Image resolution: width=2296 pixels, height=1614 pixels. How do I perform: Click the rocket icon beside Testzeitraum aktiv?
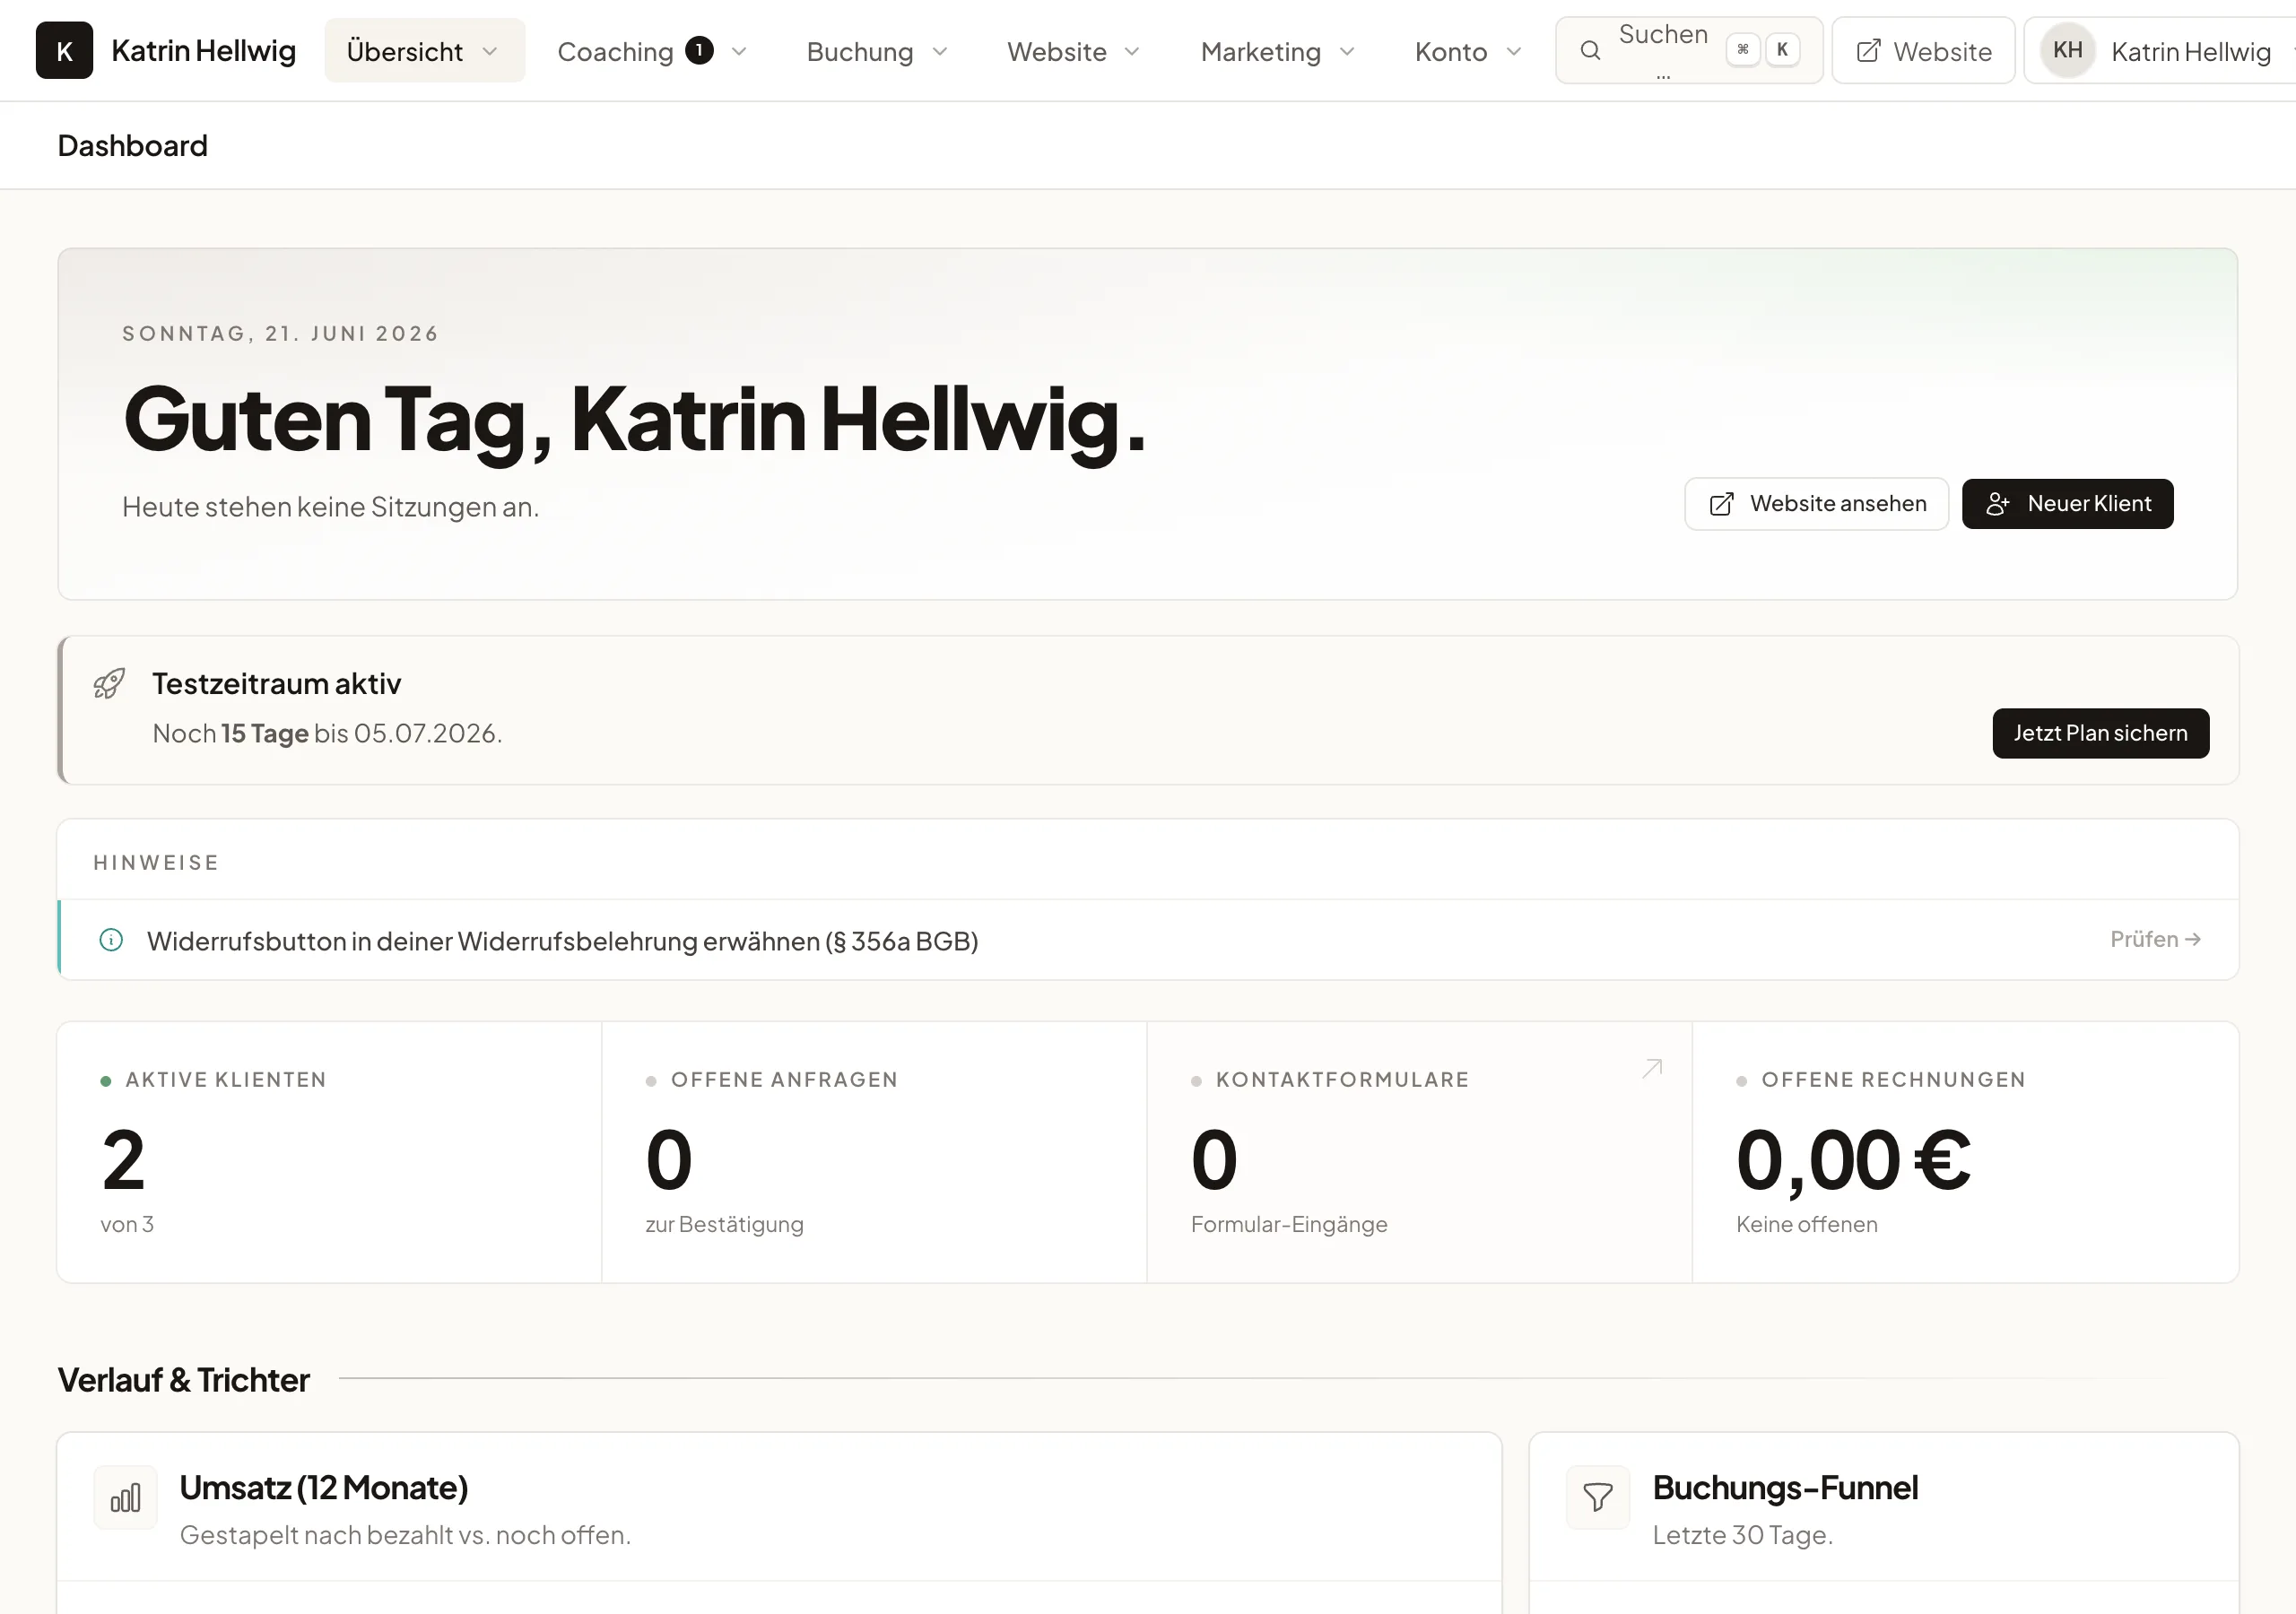109,684
